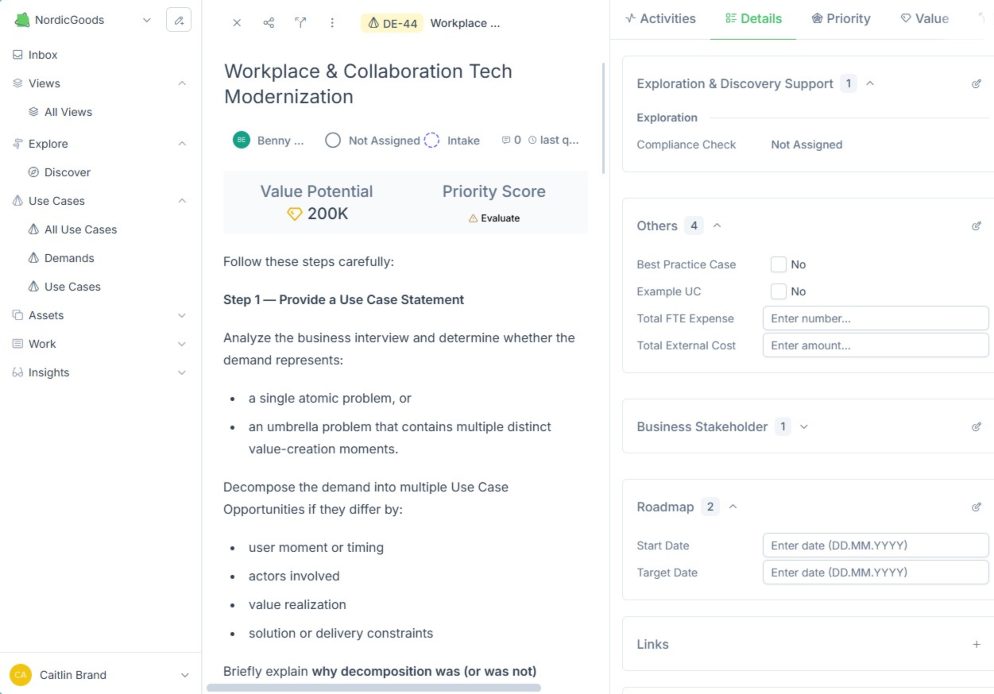Collapse the Explore sidebar section
This screenshot has height=694, width=994.
(x=182, y=144)
